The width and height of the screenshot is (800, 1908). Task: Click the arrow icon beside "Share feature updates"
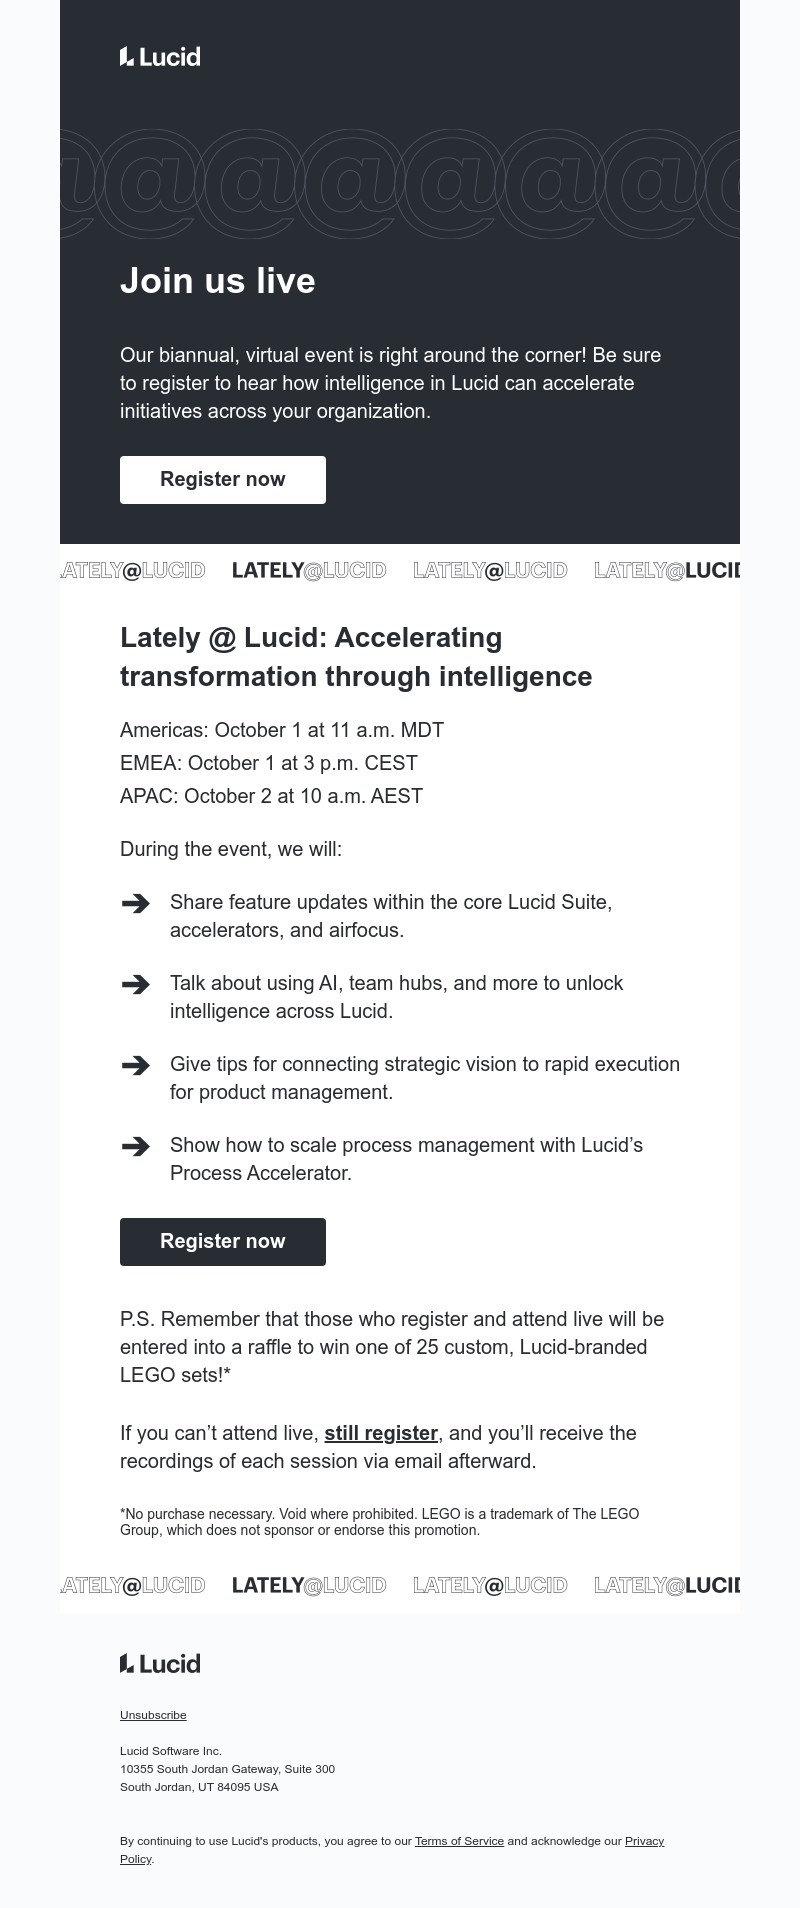click(x=135, y=903)
